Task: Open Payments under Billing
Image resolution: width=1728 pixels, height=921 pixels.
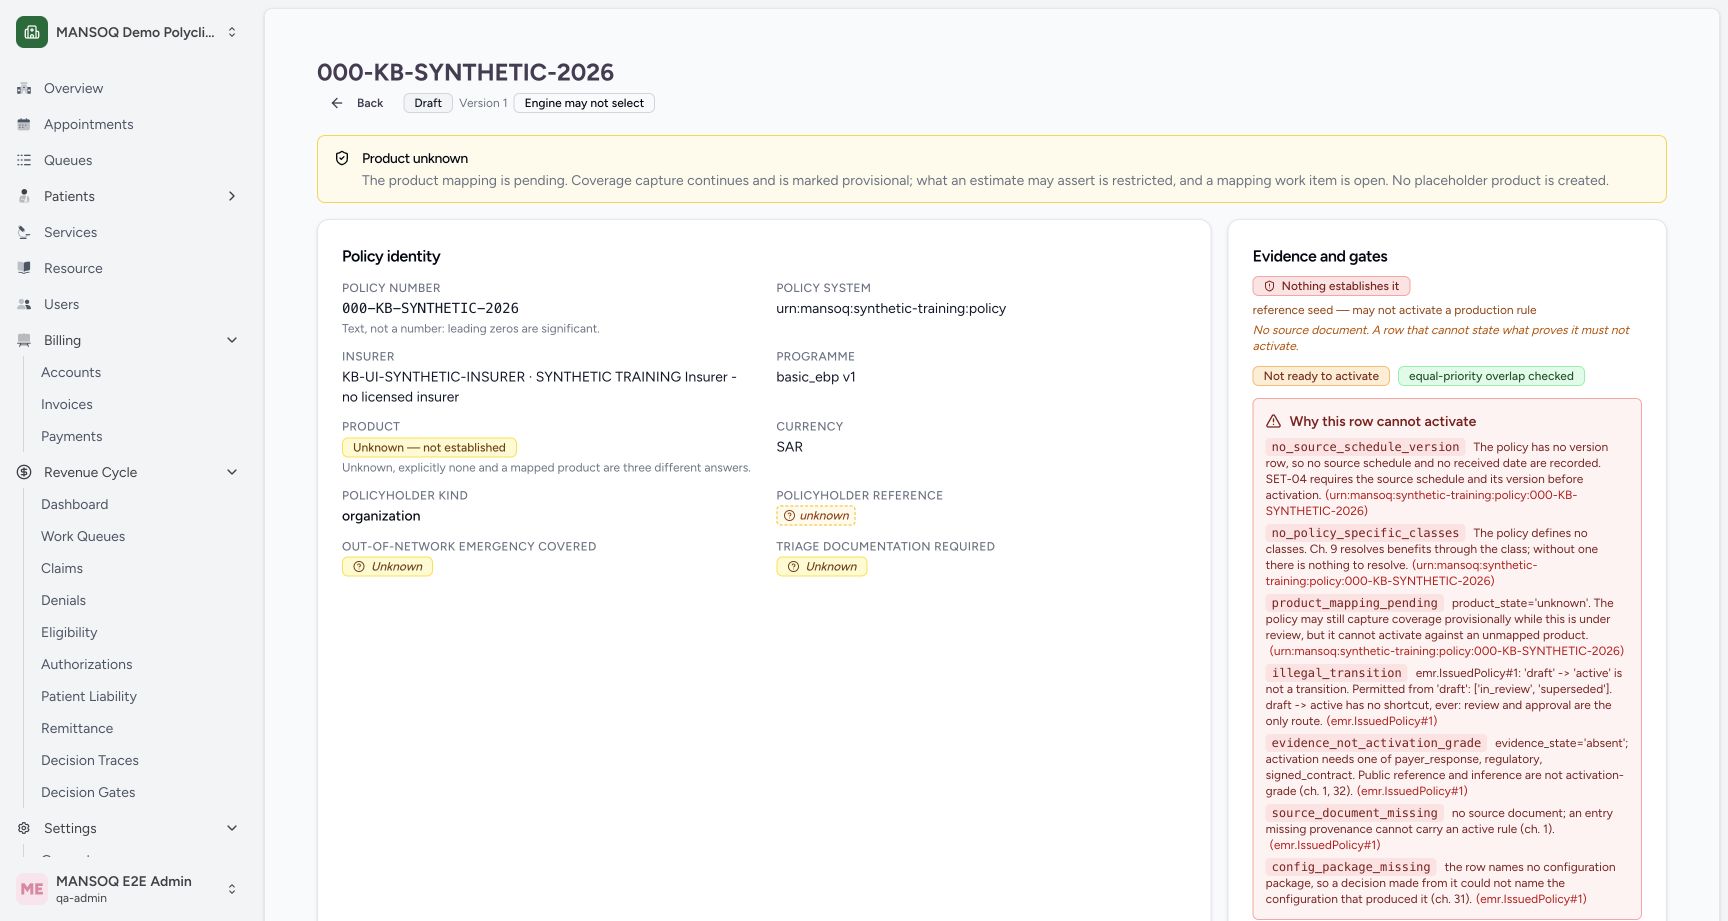Action: [x=72, y=436]
